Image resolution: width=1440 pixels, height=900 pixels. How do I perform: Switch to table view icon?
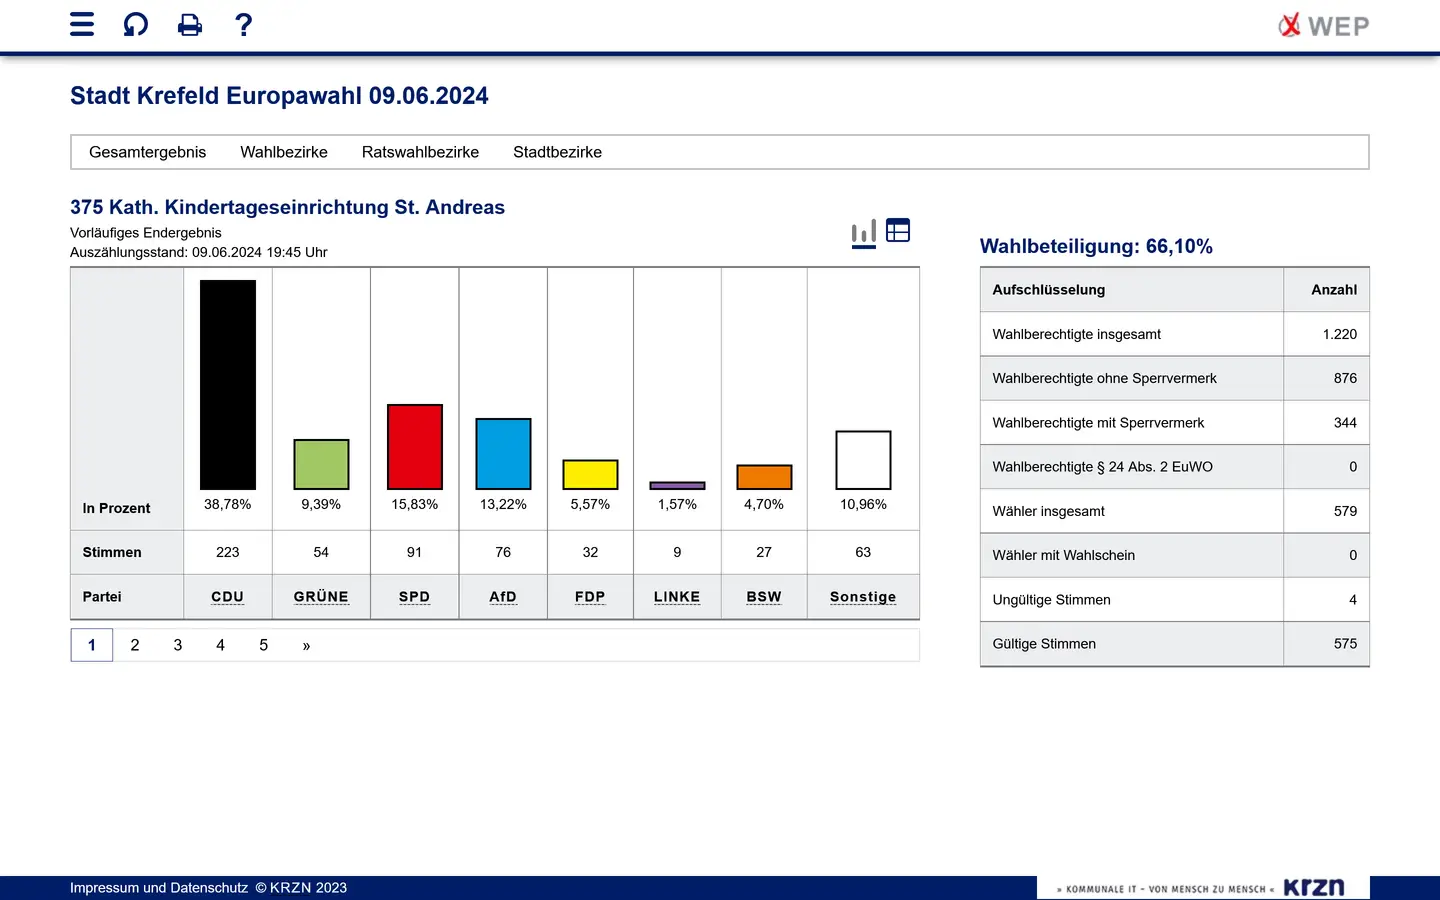[x=898, y=231]
